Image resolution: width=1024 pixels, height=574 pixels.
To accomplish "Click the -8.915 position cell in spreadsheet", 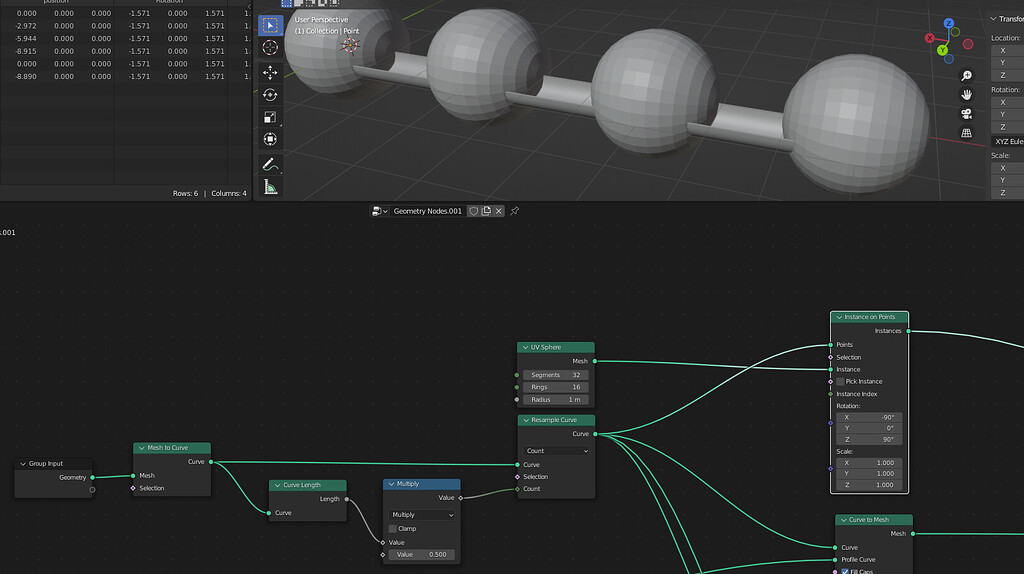I will (x=26, y=51).
